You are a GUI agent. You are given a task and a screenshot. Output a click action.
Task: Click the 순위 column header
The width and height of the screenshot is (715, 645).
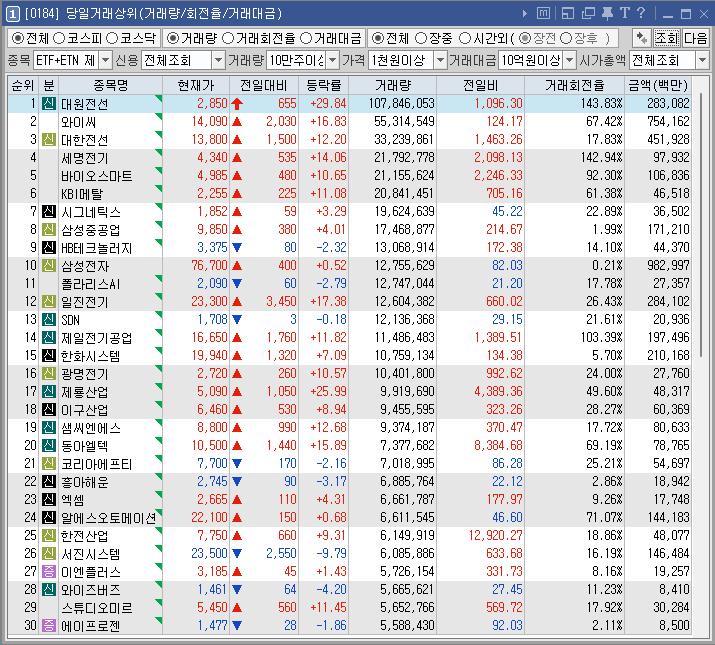coord(23,85)
